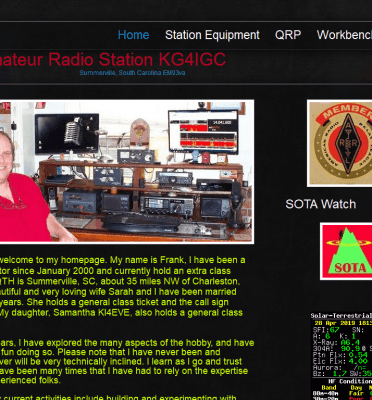Click the Summerville, South Carolina EM93va subtitle

pyautogui.click(x=132, y=73)
